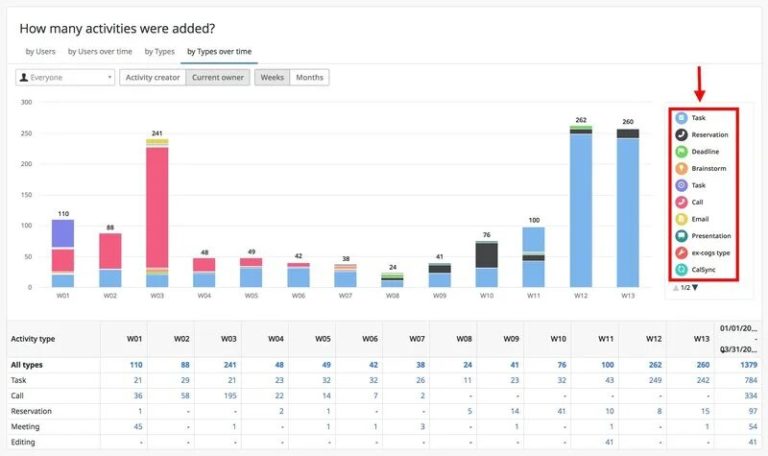Select the Current owner toggle
Viewport: 768px width, 456px height.
pos(218,77)
